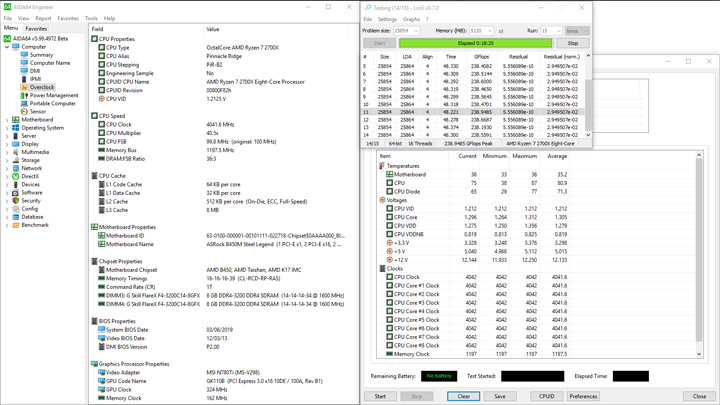The height and width of the screenshot is (405, 720).
Task: Click the Benchmark icon in the tree
Action: [x=16, y=225]
